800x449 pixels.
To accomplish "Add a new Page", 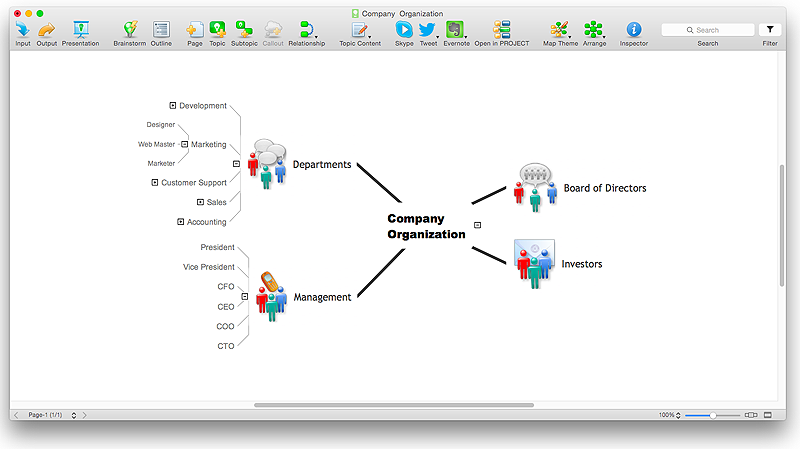I will coord(194,30).
